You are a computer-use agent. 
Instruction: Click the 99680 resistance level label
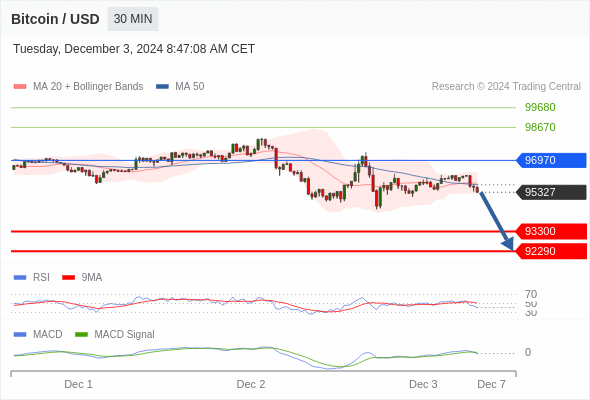pyautogui.click(x=540, y=107)
